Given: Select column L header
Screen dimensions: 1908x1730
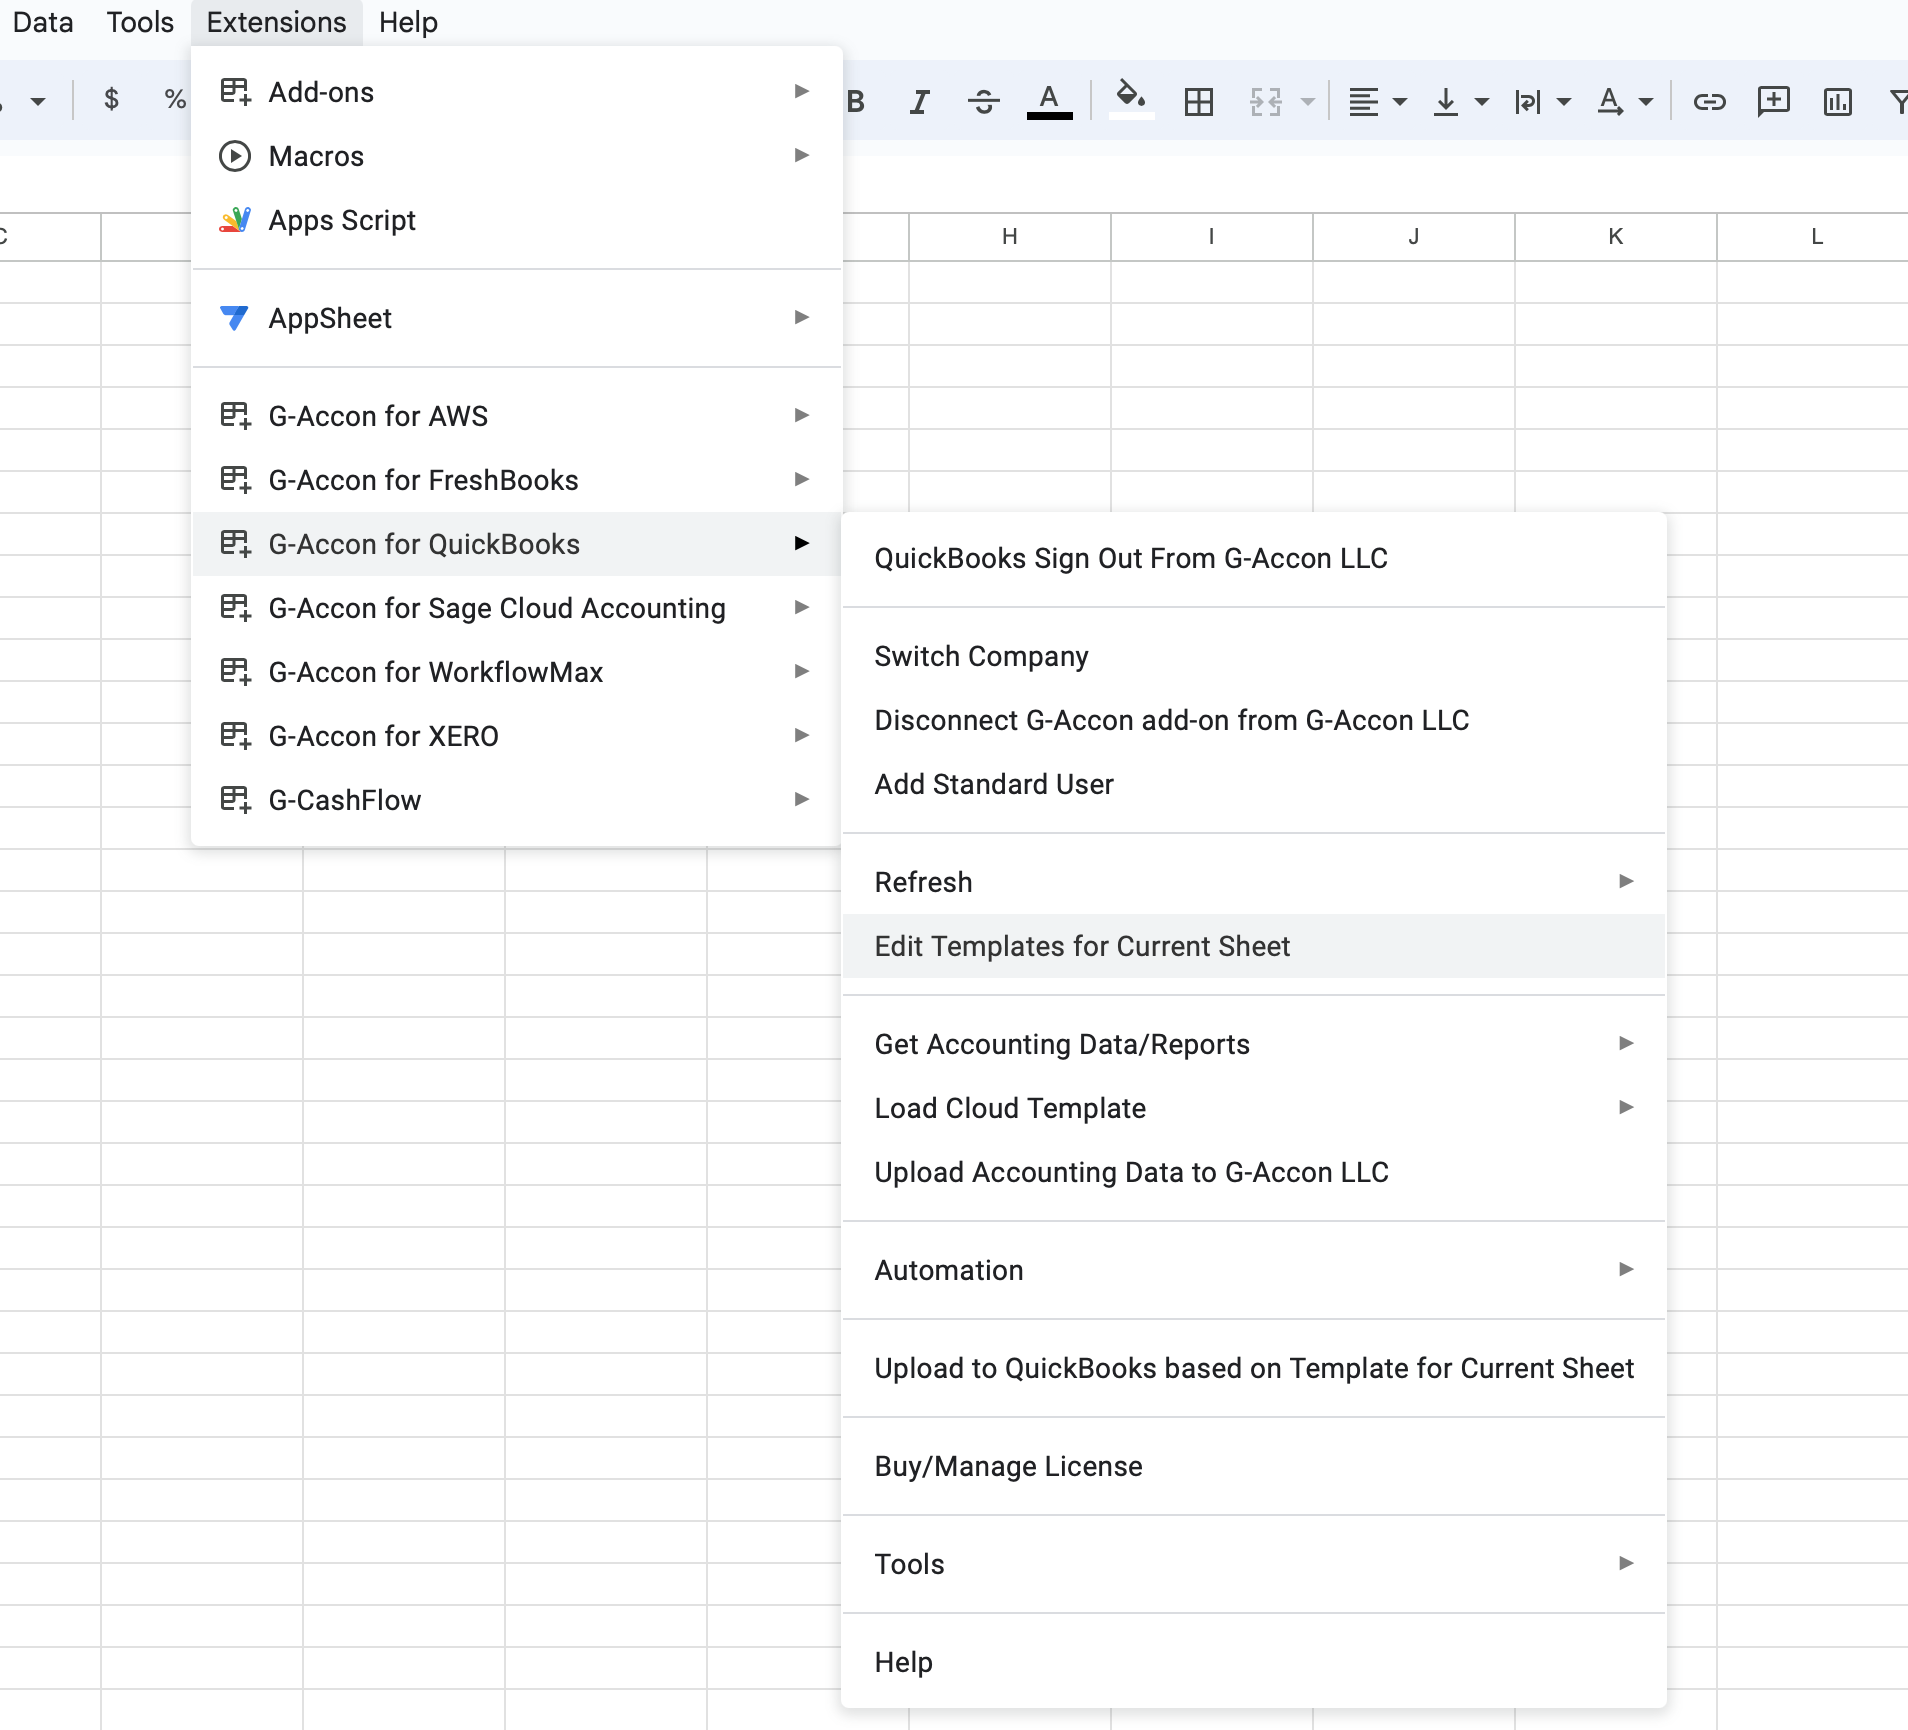Looking at the screenshot, I should coord(1813,237).
